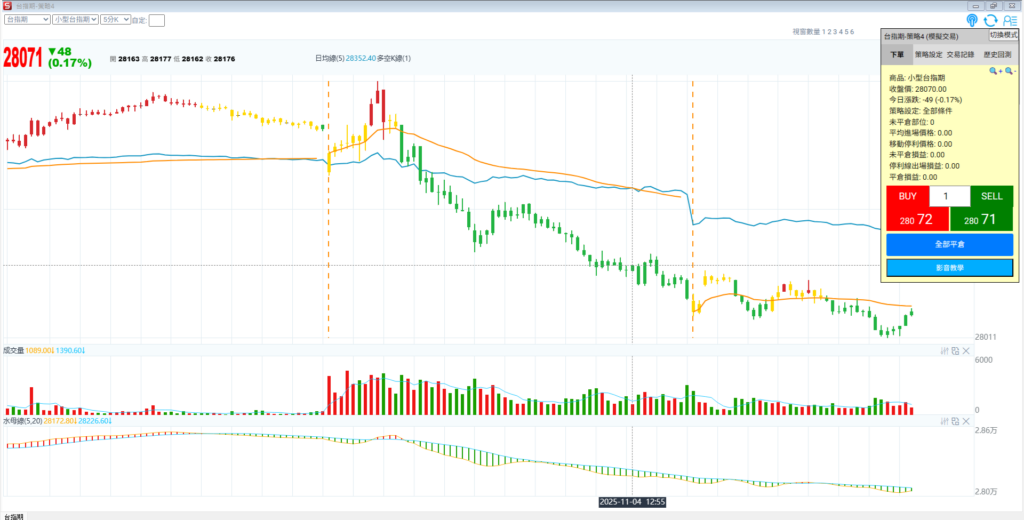The width and height of the screenshot is (1024, 520).
Task: Click the 自定 custom interval input box
Action: pyautogui.click(x=157, y=20)
